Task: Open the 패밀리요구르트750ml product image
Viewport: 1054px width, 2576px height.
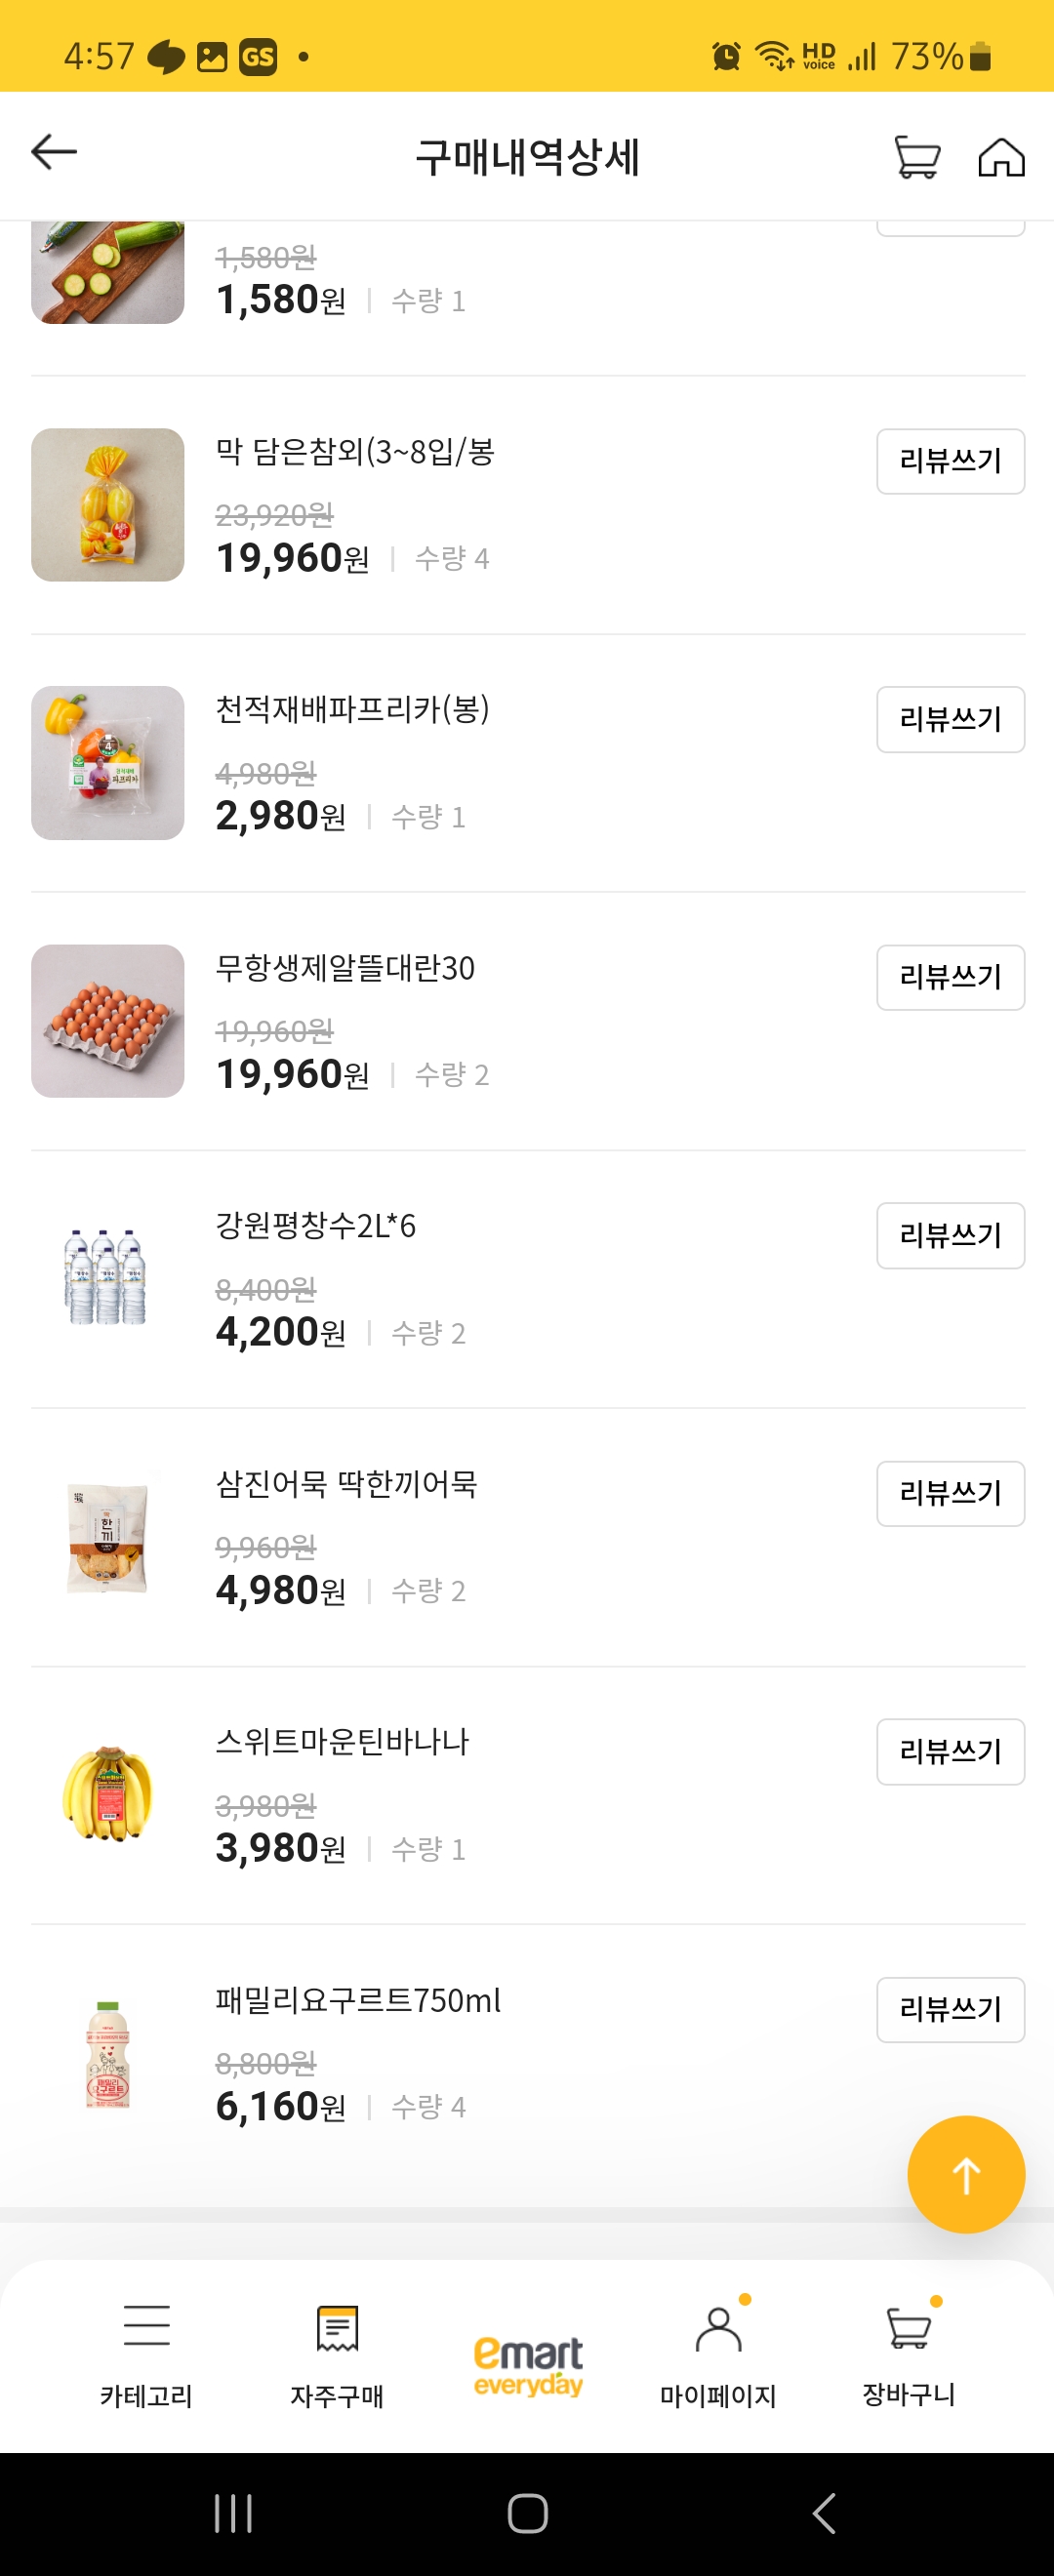Action: pos(108,2055)
